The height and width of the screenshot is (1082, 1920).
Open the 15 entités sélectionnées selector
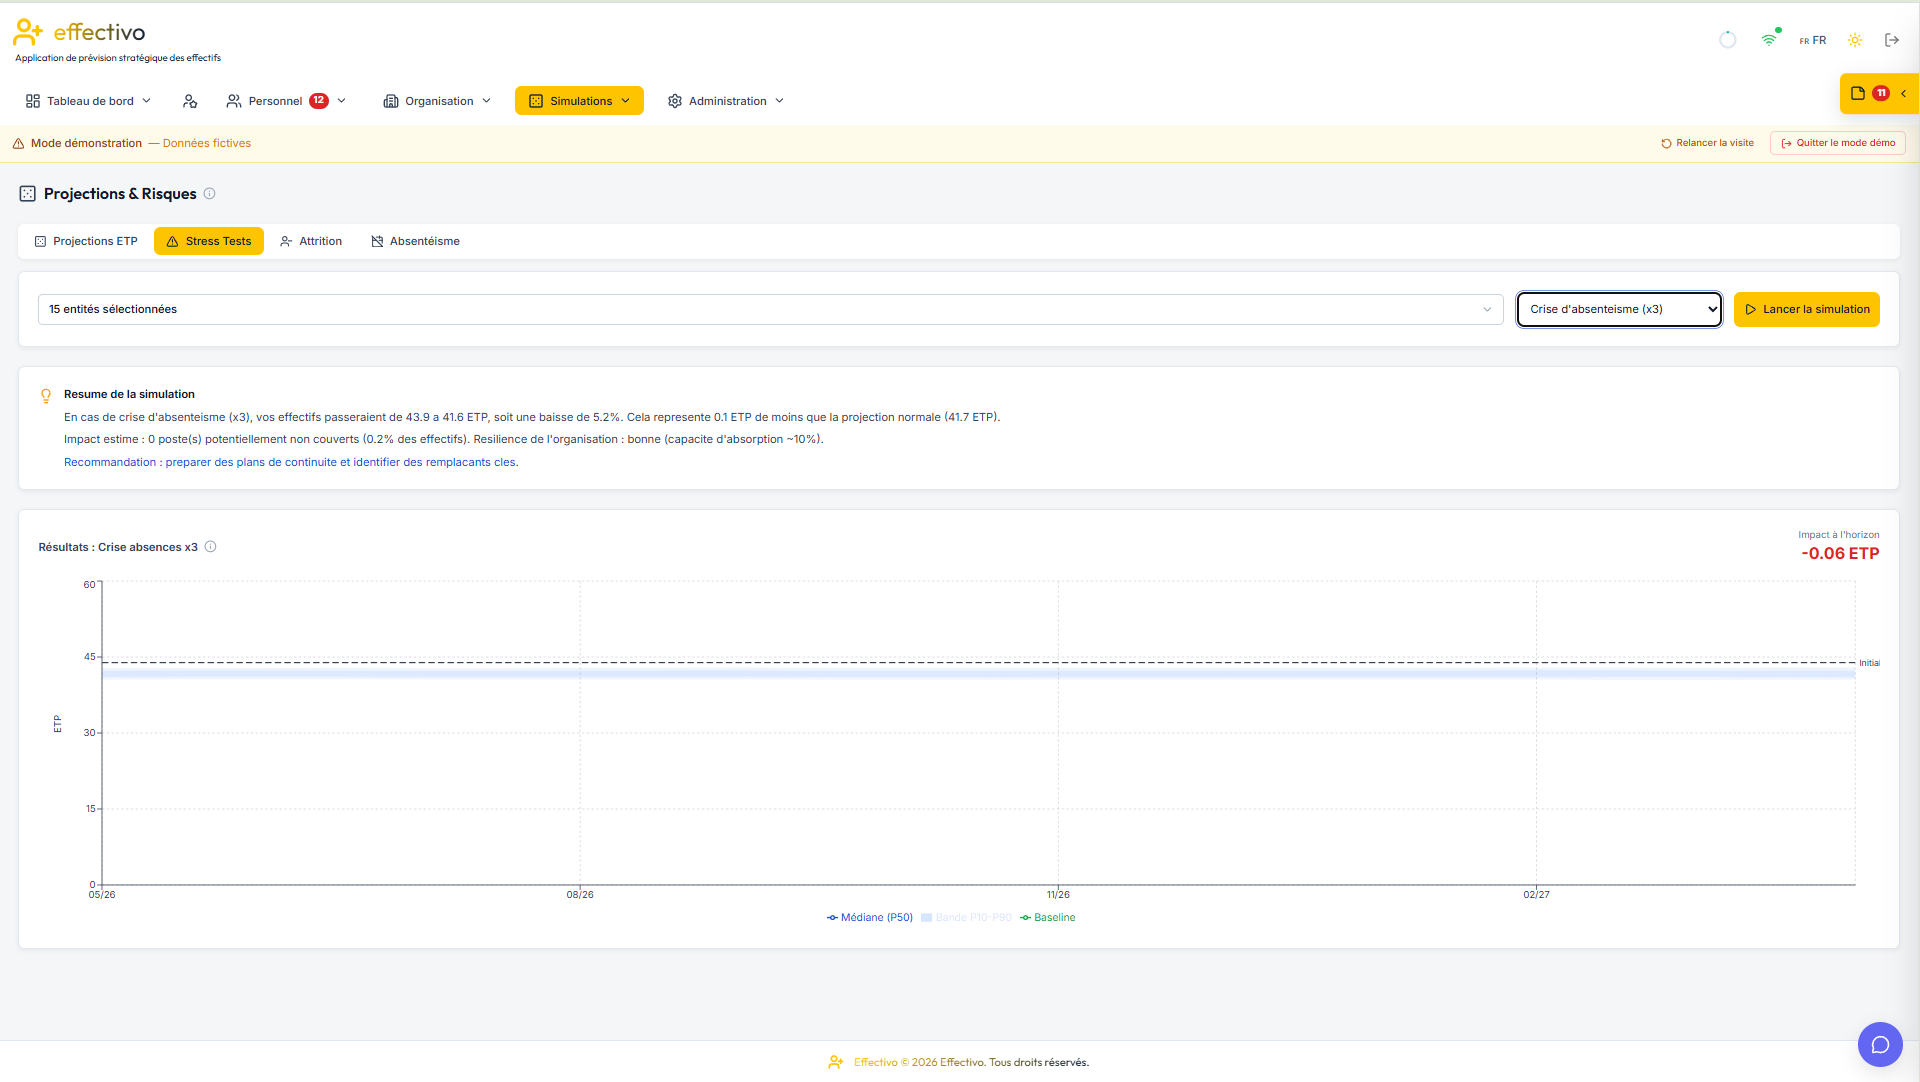[770, 310]
